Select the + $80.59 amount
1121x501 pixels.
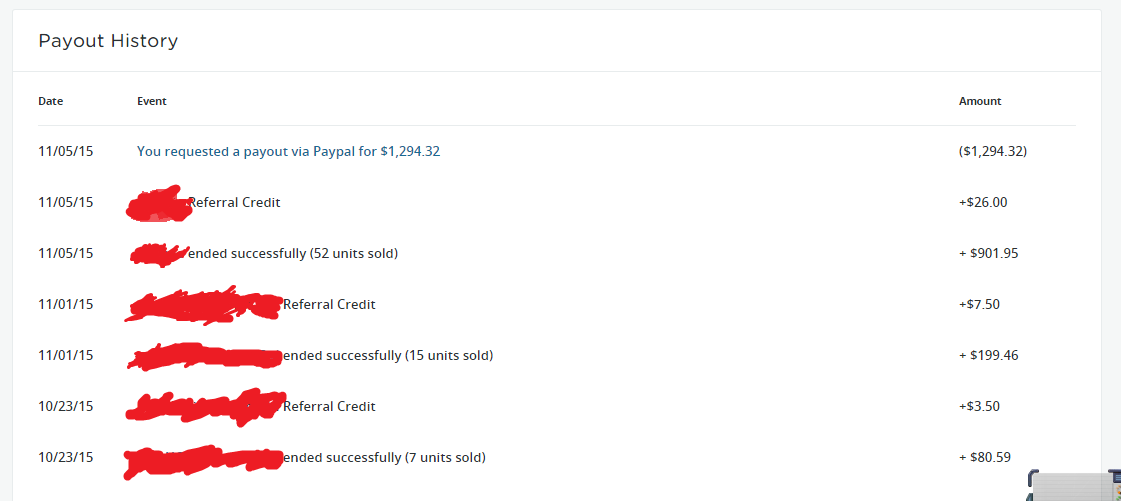984,458
